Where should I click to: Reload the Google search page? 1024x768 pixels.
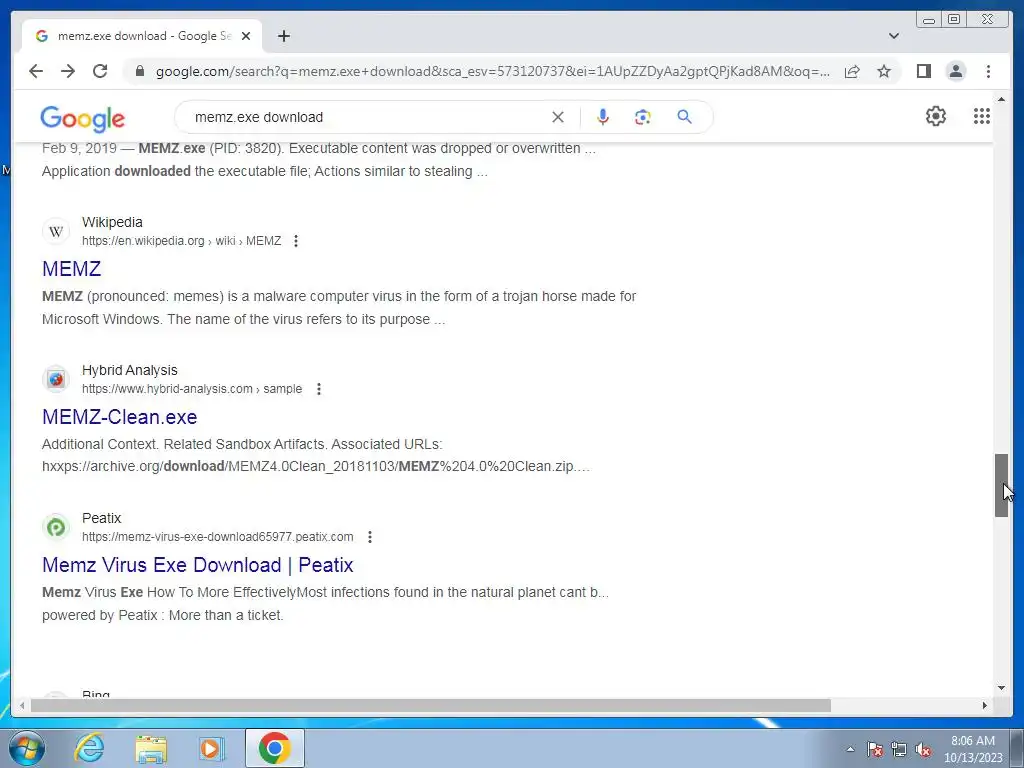tap(100, 71)
